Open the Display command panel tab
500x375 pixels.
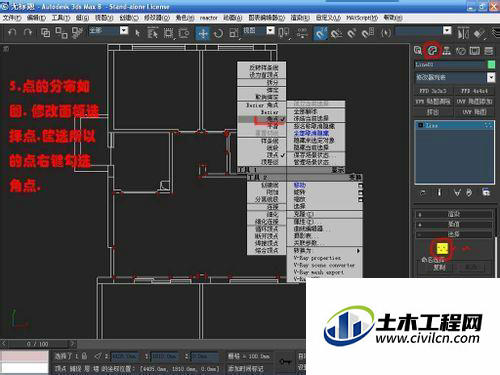click(x=475, y=51)
